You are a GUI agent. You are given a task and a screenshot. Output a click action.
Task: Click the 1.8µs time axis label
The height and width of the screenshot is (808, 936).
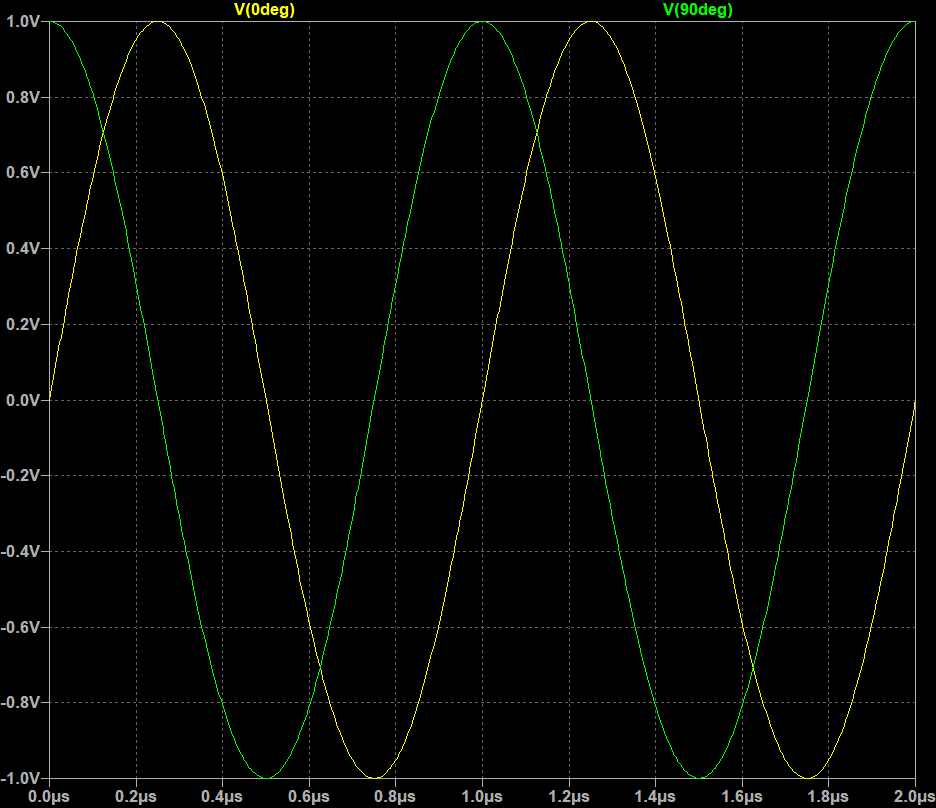(828, 796)
